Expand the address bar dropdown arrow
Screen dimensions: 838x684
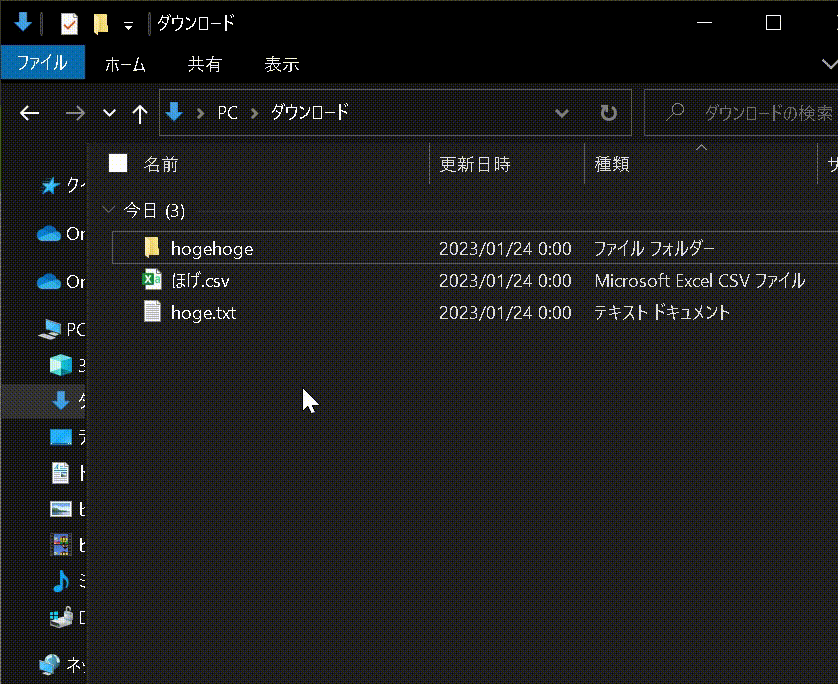pos(562,112)
